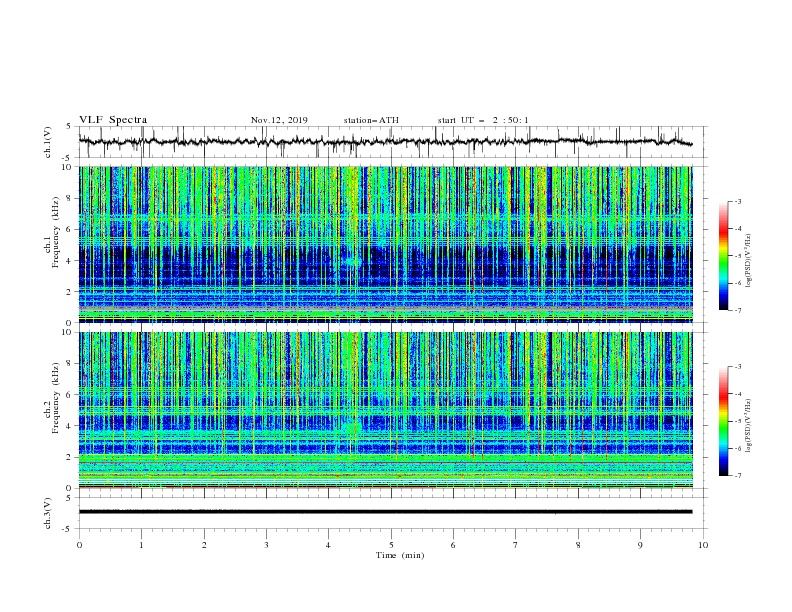
Task: Click the "ch.1(V)" axis label
Action: [48, 142]
